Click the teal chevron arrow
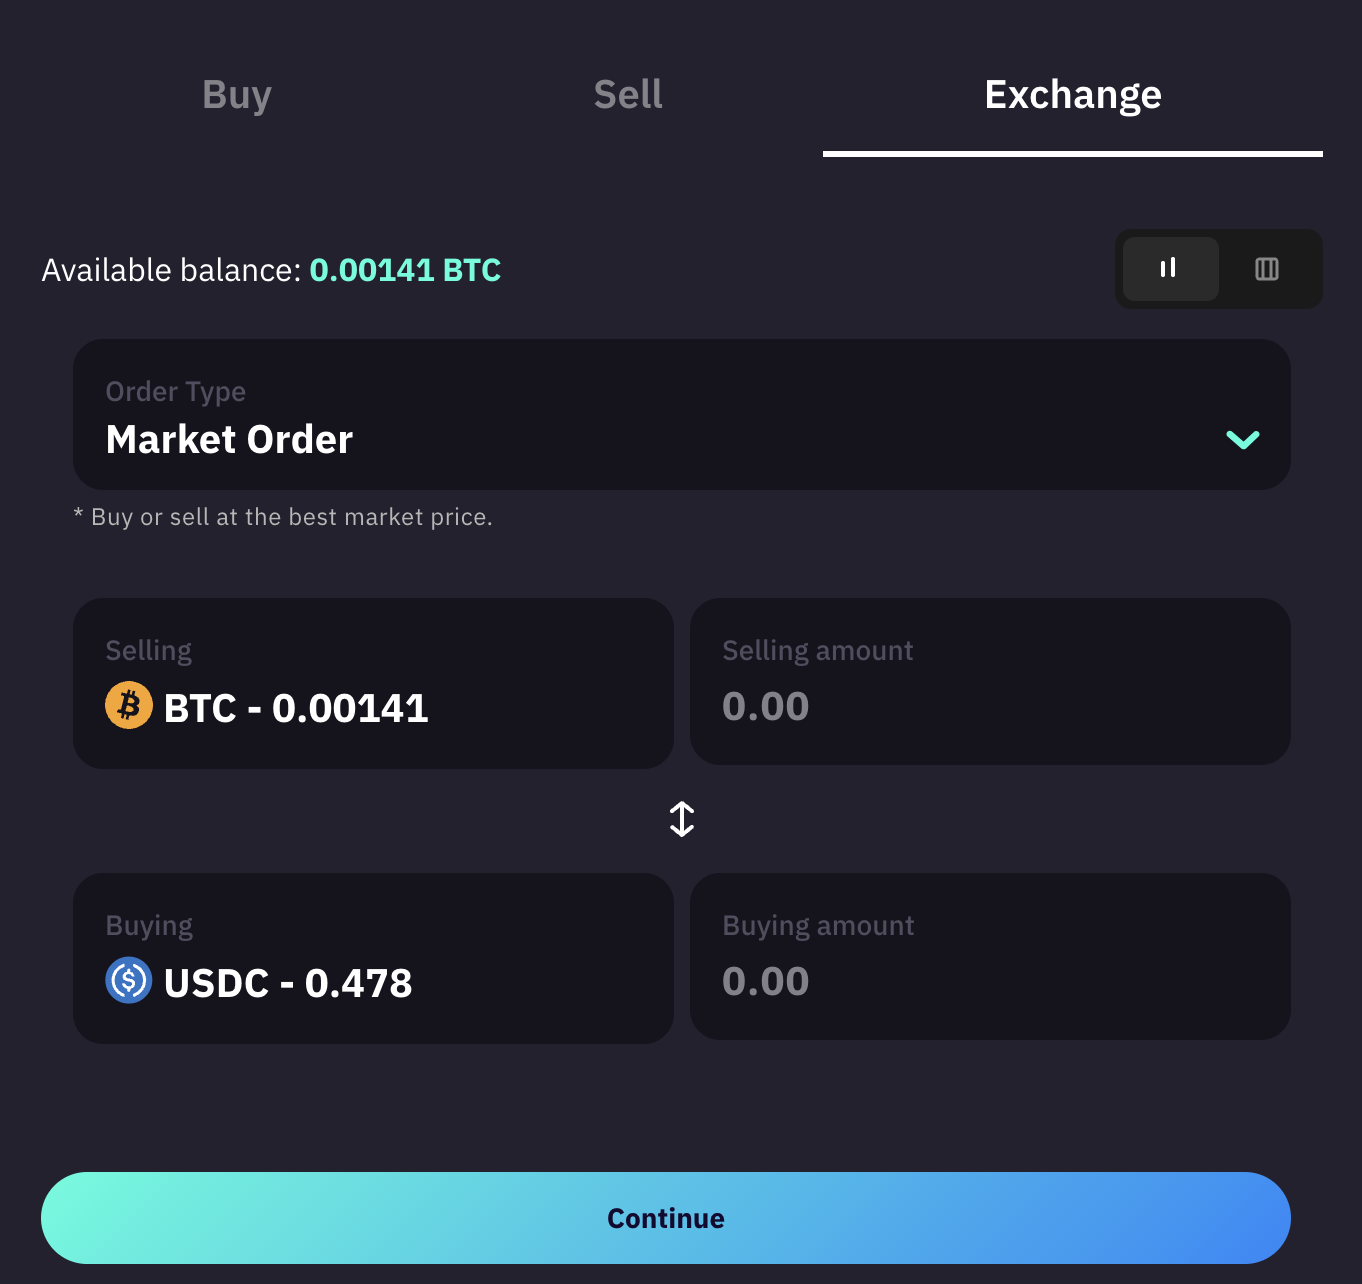 click(1242, 439)
